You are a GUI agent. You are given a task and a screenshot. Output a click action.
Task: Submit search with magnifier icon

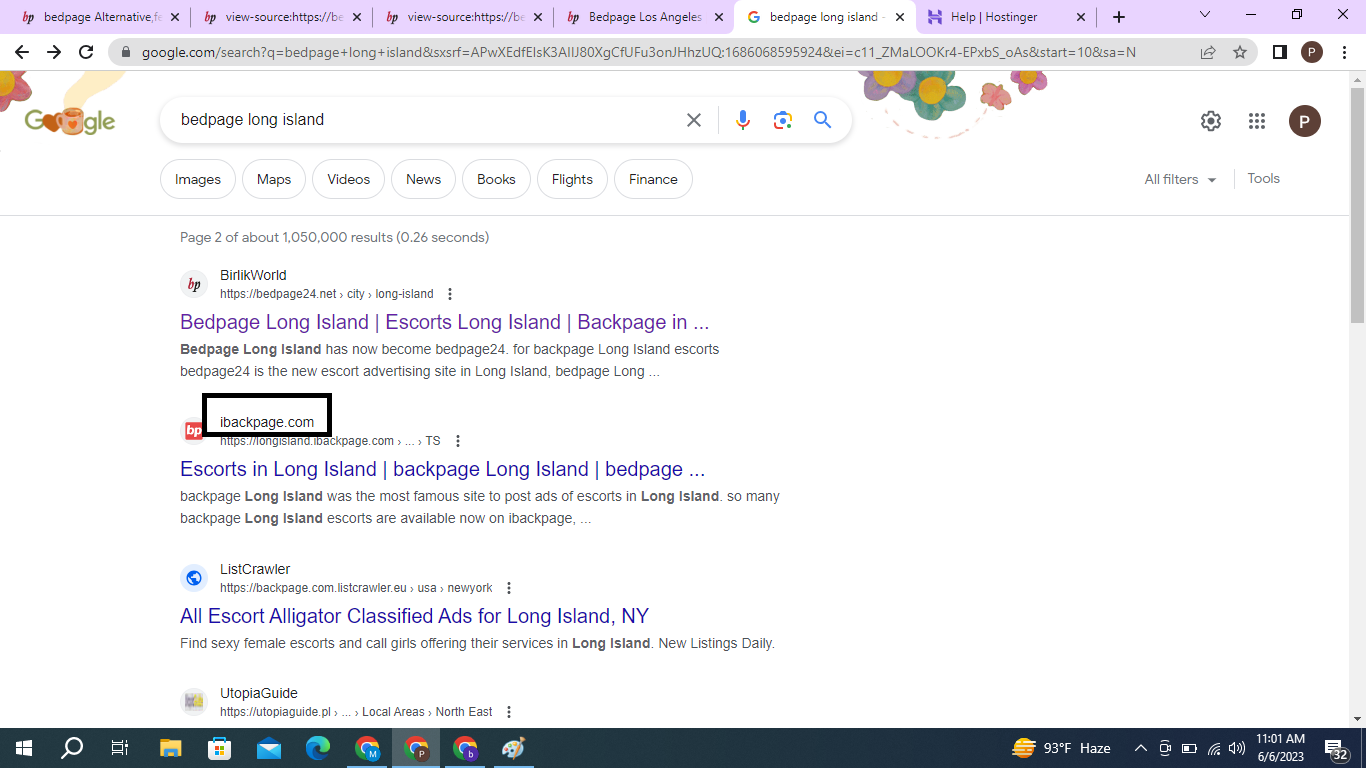coord(823,120)
